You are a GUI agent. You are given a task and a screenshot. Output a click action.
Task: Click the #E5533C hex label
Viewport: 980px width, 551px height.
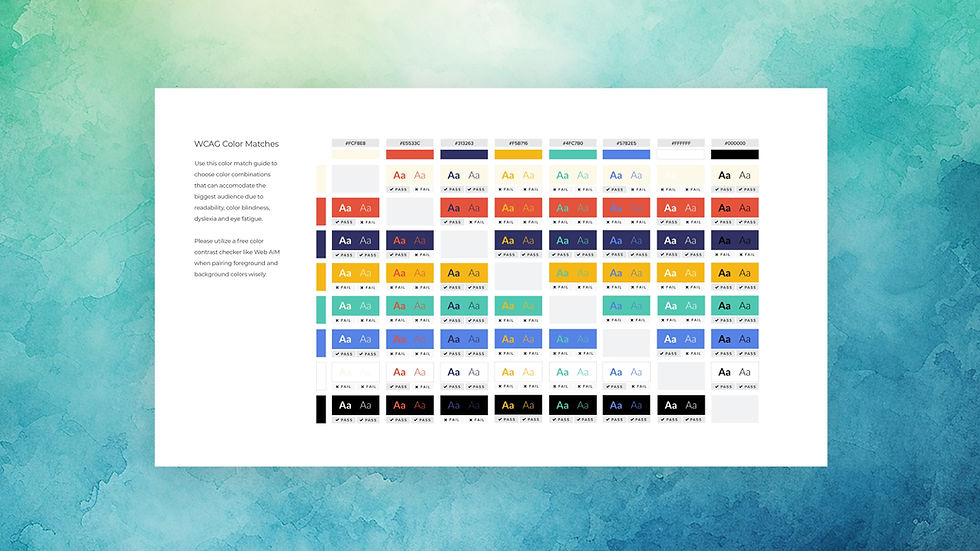click(409, 143)
